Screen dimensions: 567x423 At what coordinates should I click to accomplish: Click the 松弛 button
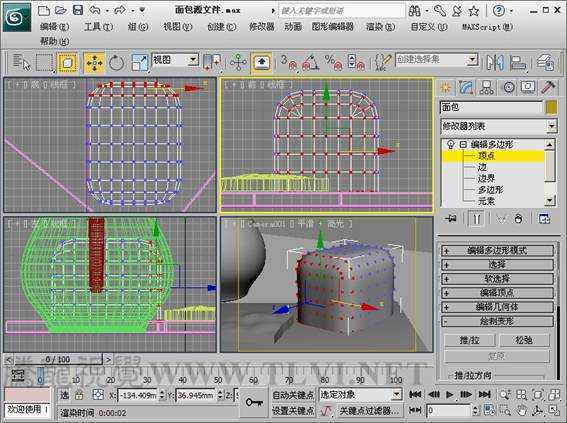click(524, 340)
